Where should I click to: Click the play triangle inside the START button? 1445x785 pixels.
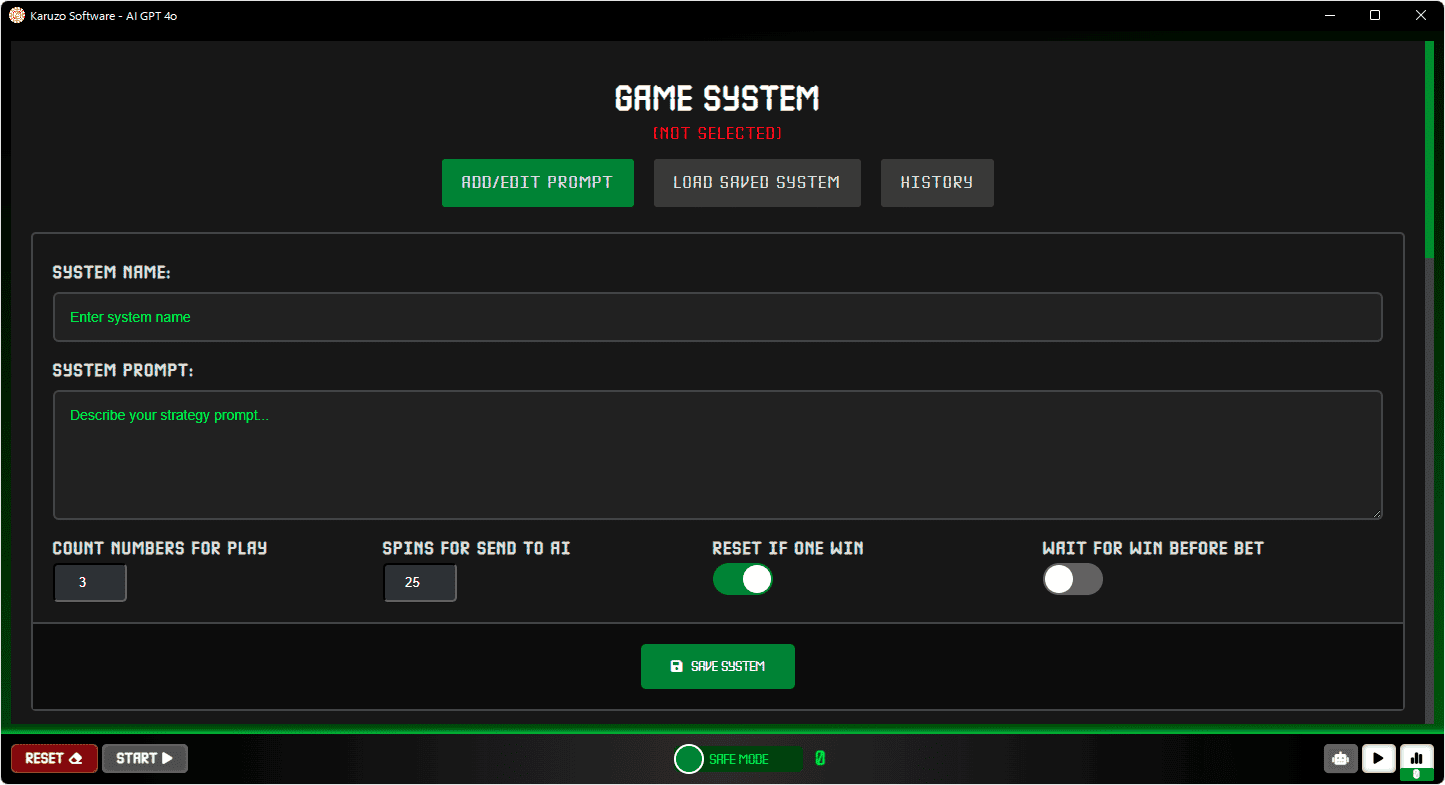click(x=166, y=758)
